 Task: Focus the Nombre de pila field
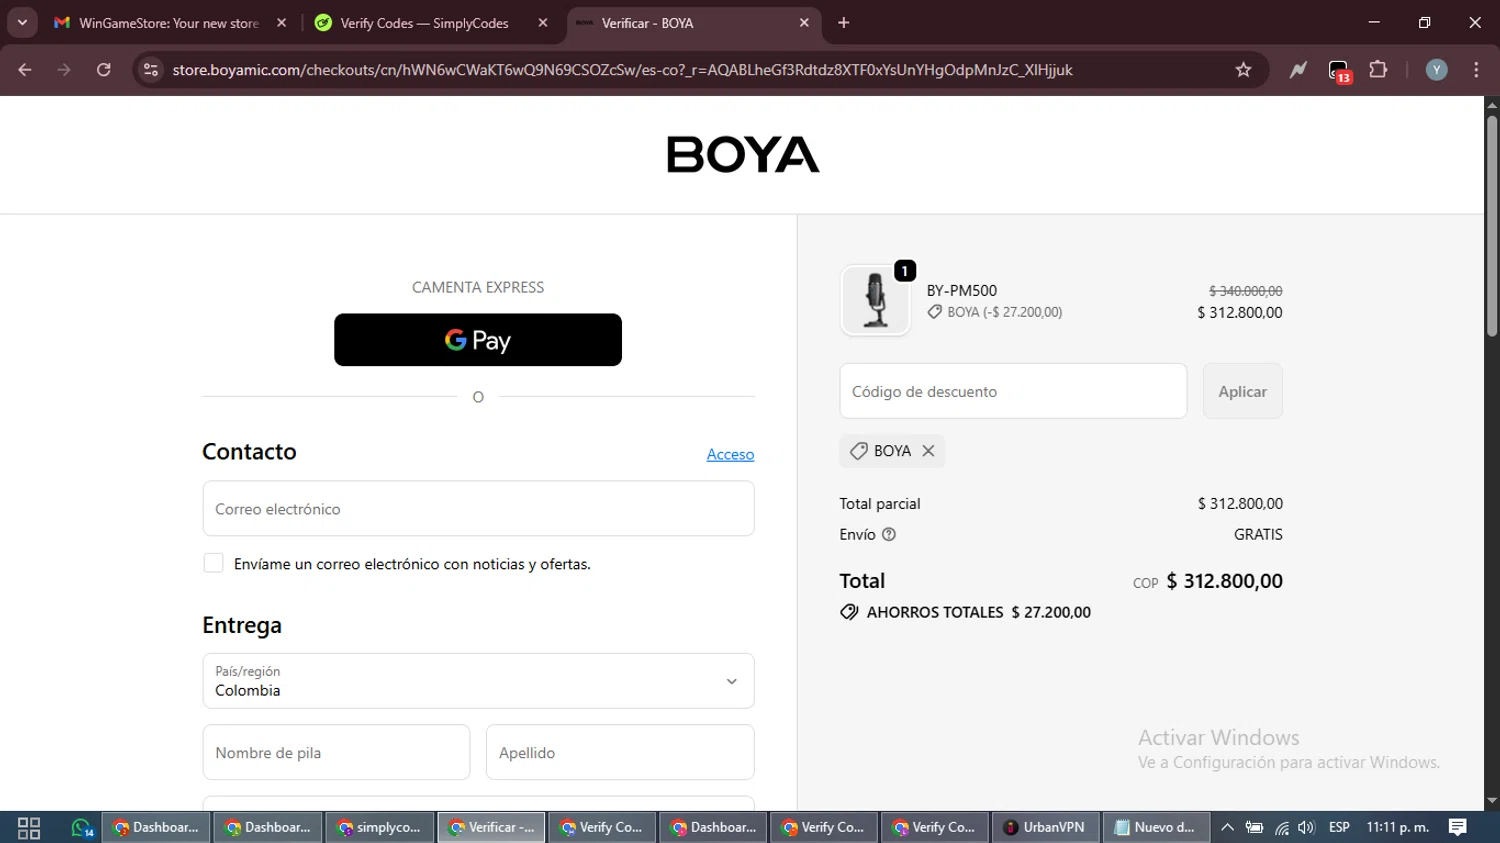coord(336,752)
